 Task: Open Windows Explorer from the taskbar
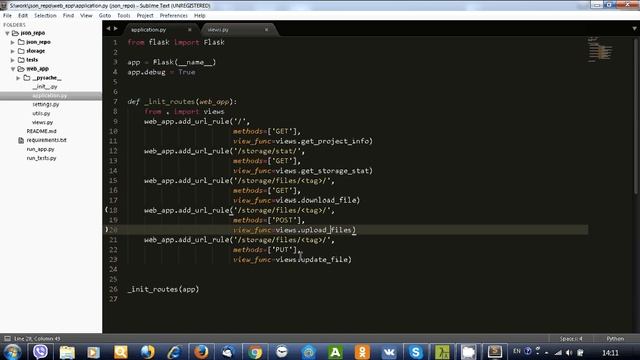(67, 352)
